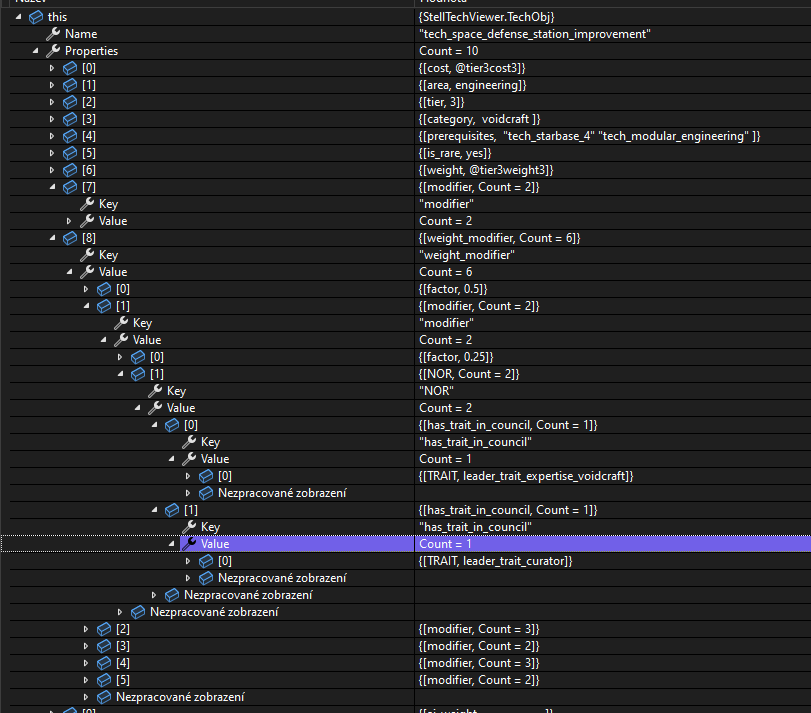
Task: Select the [8] label in the tree
Action: tap(89, 238)
